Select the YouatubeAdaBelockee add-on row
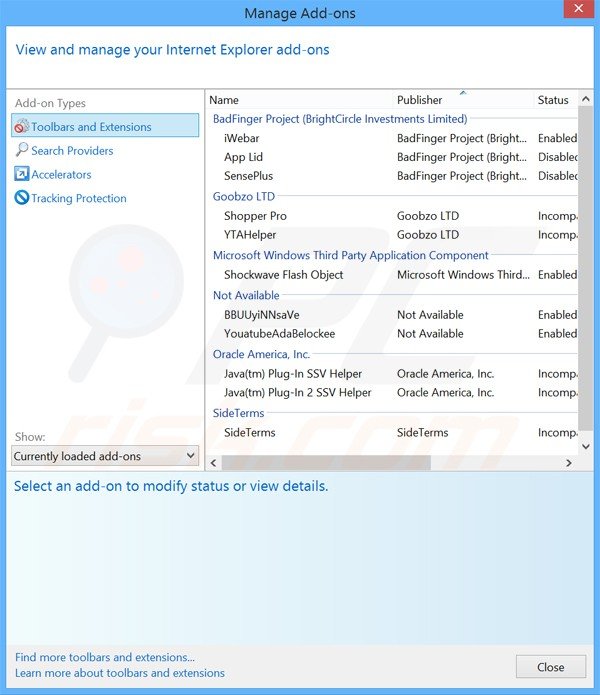Screen dimensions: 600x695 click(392, 333)
